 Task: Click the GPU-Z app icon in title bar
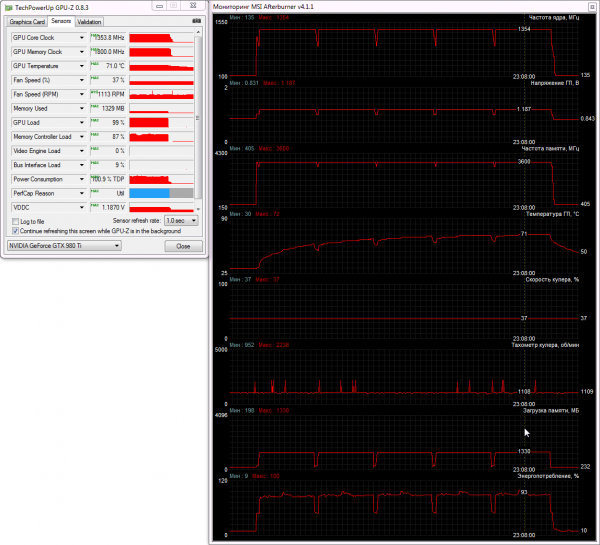coord(8,8)
